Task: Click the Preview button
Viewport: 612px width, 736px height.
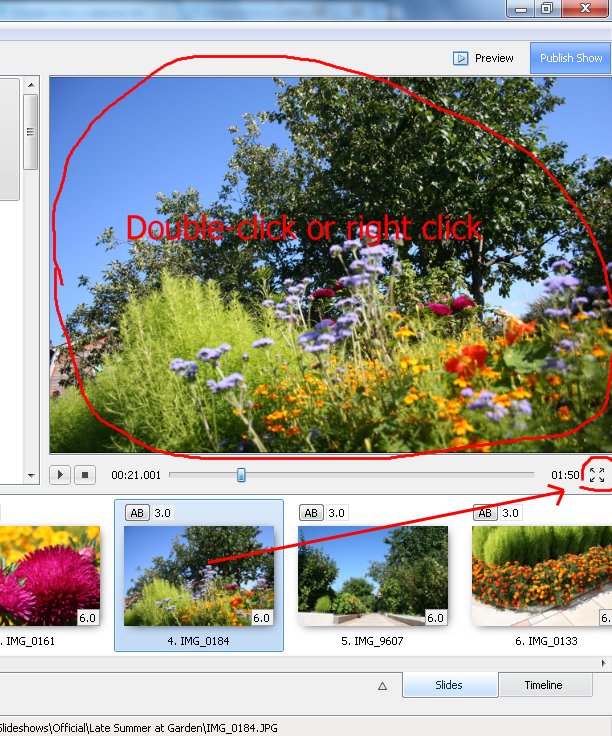Action: 483,58
